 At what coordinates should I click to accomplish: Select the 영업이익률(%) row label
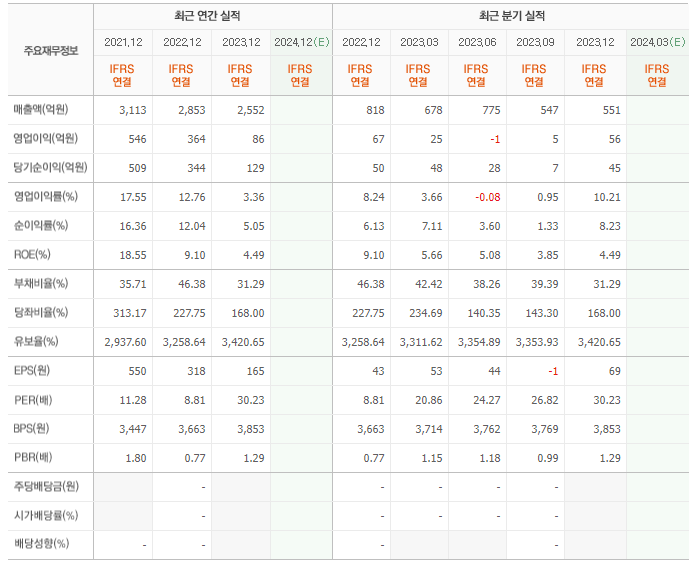[46, 196]
